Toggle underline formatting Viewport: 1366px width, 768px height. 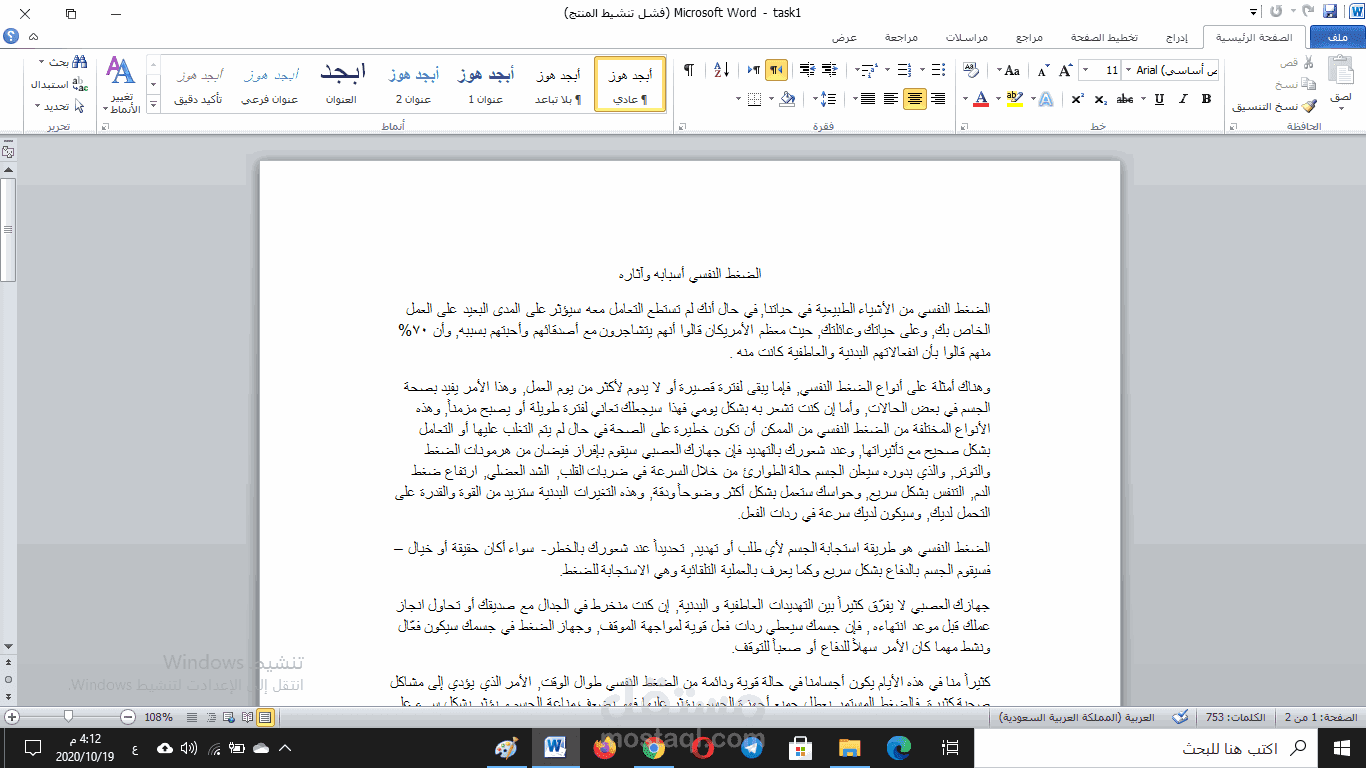1159,100
